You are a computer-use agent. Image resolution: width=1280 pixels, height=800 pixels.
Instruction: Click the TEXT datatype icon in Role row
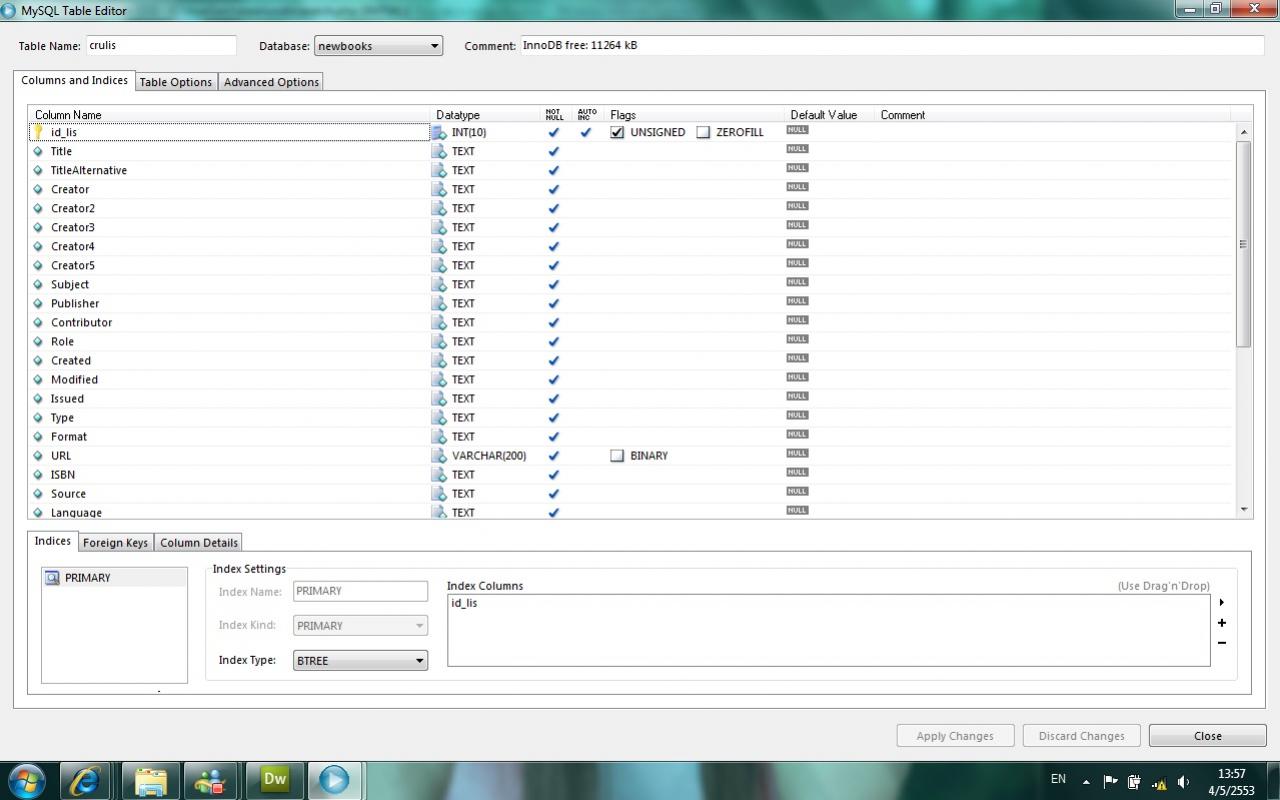[439, 341]
